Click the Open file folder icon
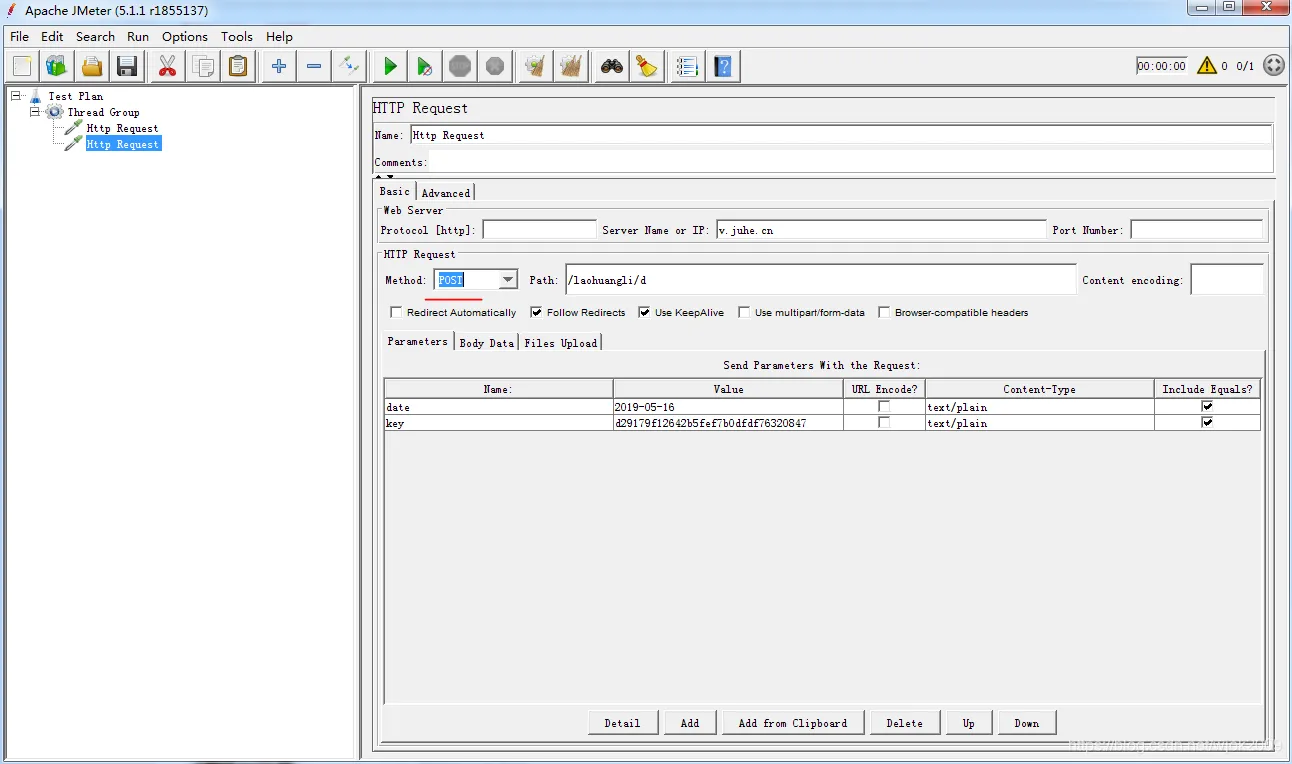1292x764 pixels. 92,67
